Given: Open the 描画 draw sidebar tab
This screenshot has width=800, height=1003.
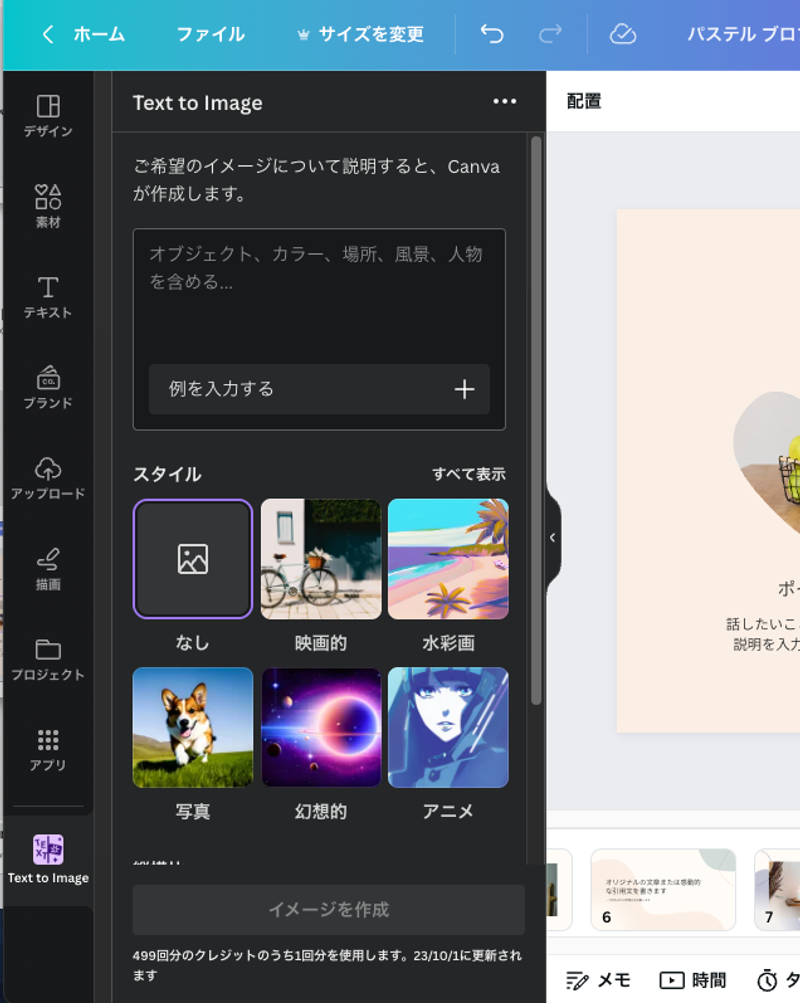Looking at the screenshot, I should (48, 569).
